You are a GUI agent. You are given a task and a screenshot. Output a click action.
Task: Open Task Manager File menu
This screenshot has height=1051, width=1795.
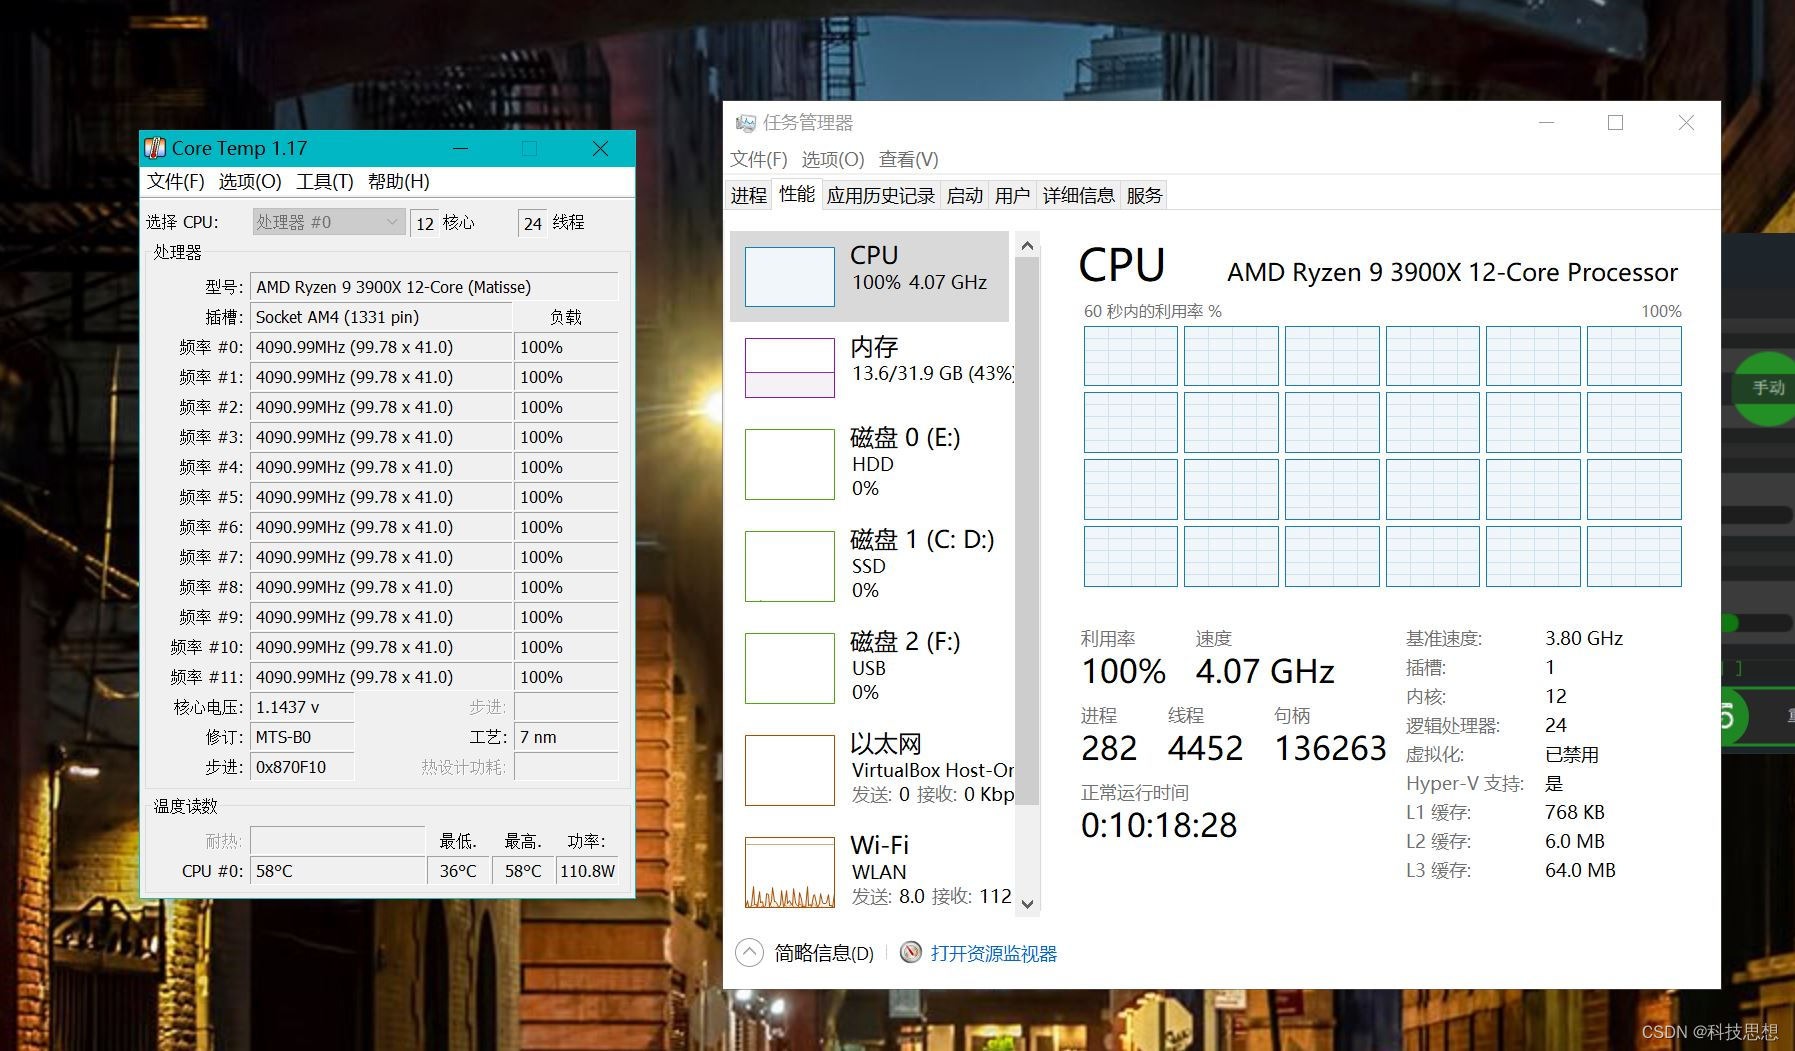tap(759, 159)
